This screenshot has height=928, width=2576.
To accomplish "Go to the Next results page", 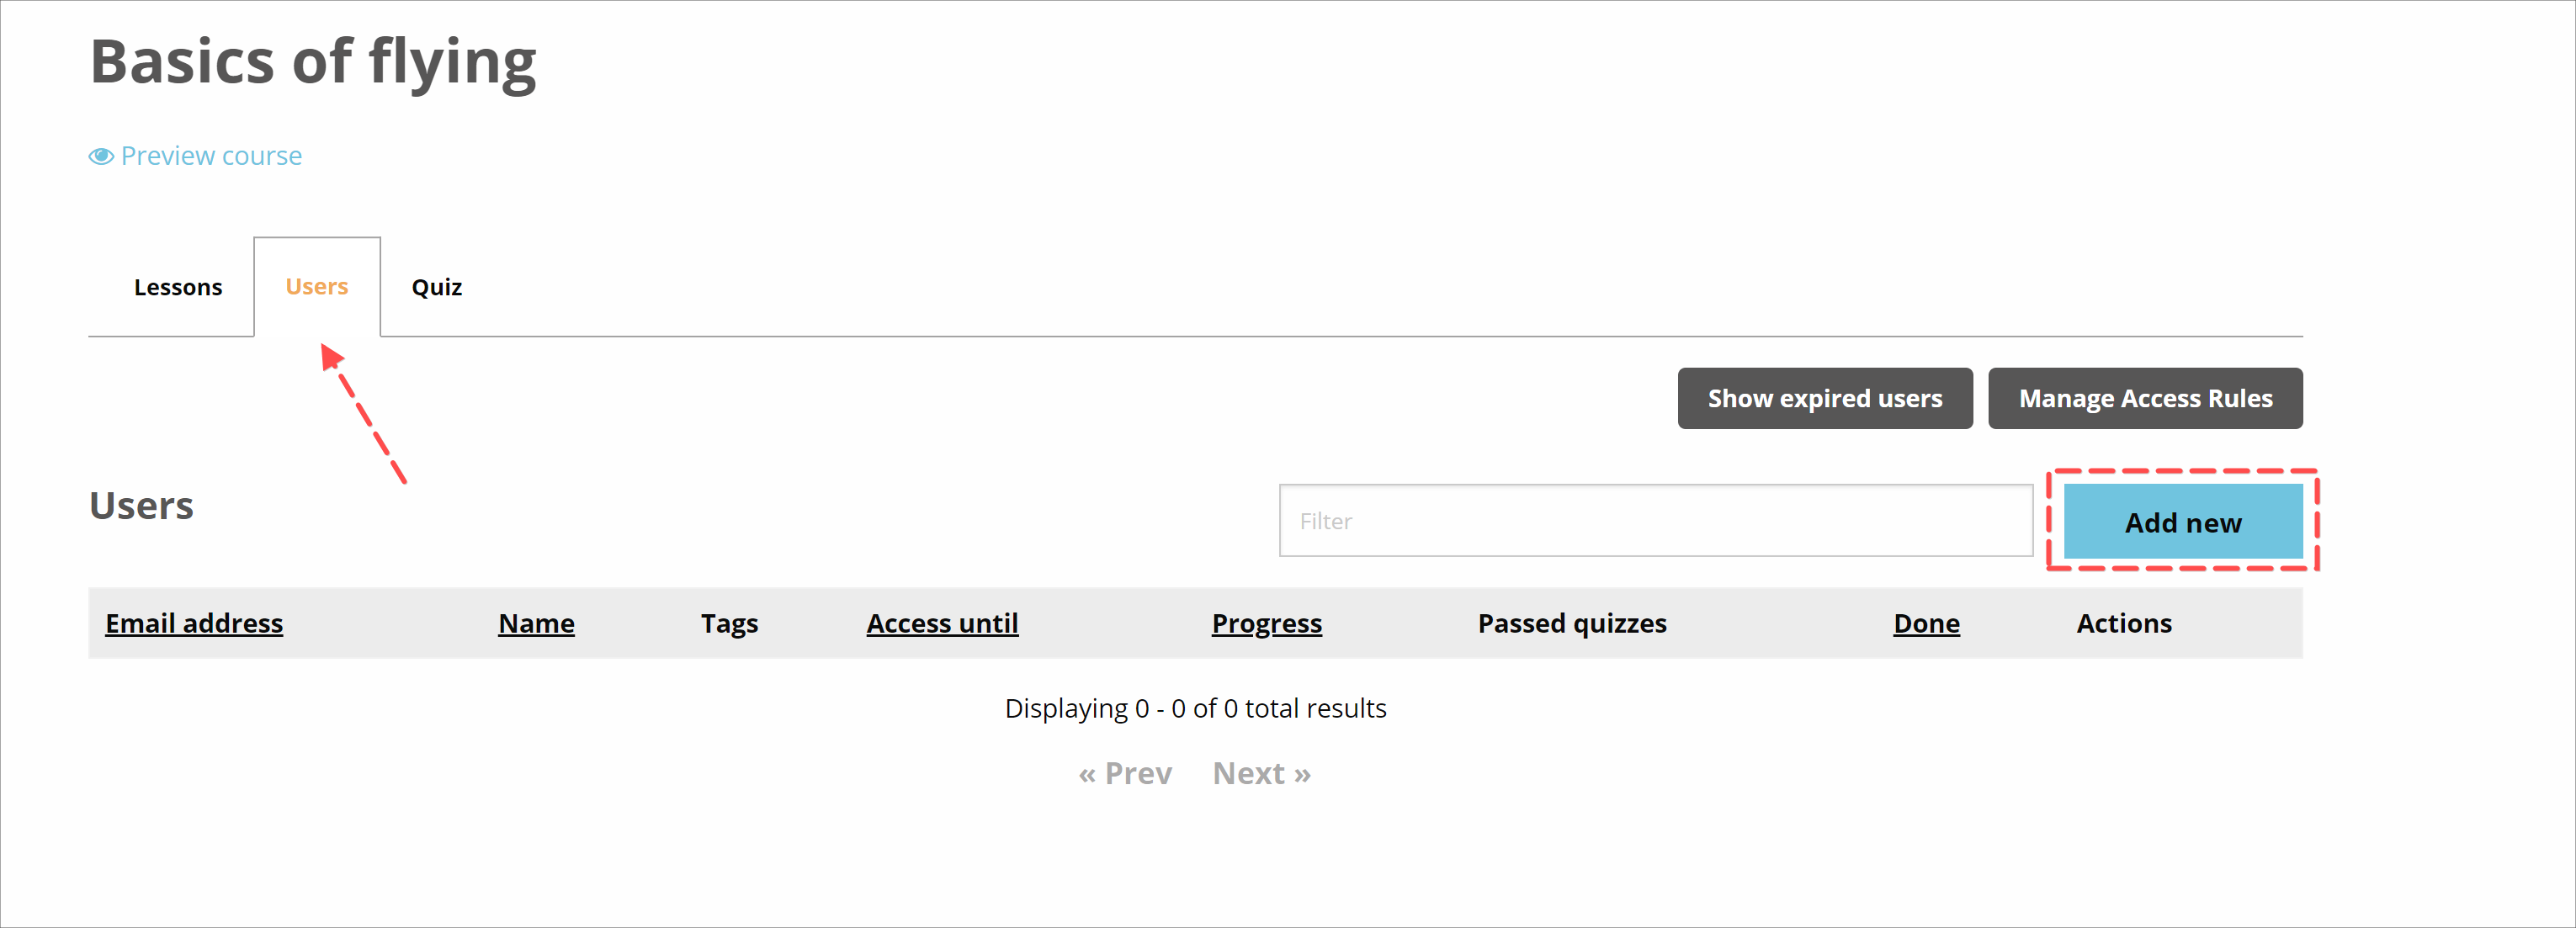I will tap(1261, 773).
